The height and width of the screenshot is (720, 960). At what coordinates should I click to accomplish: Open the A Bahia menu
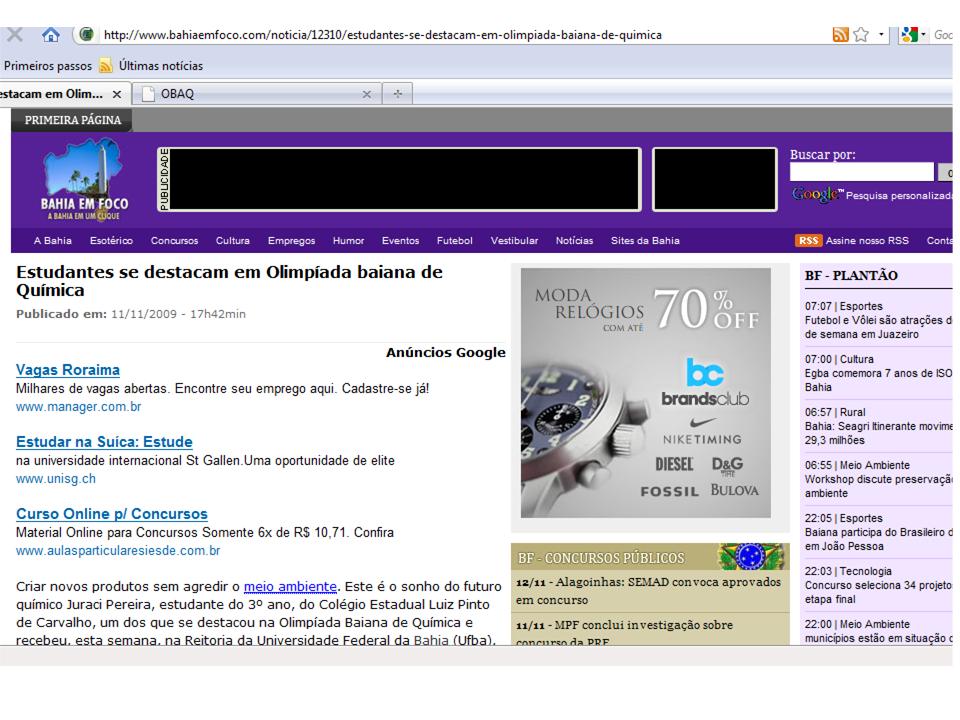pyautogui.click(x=53, y=241)
